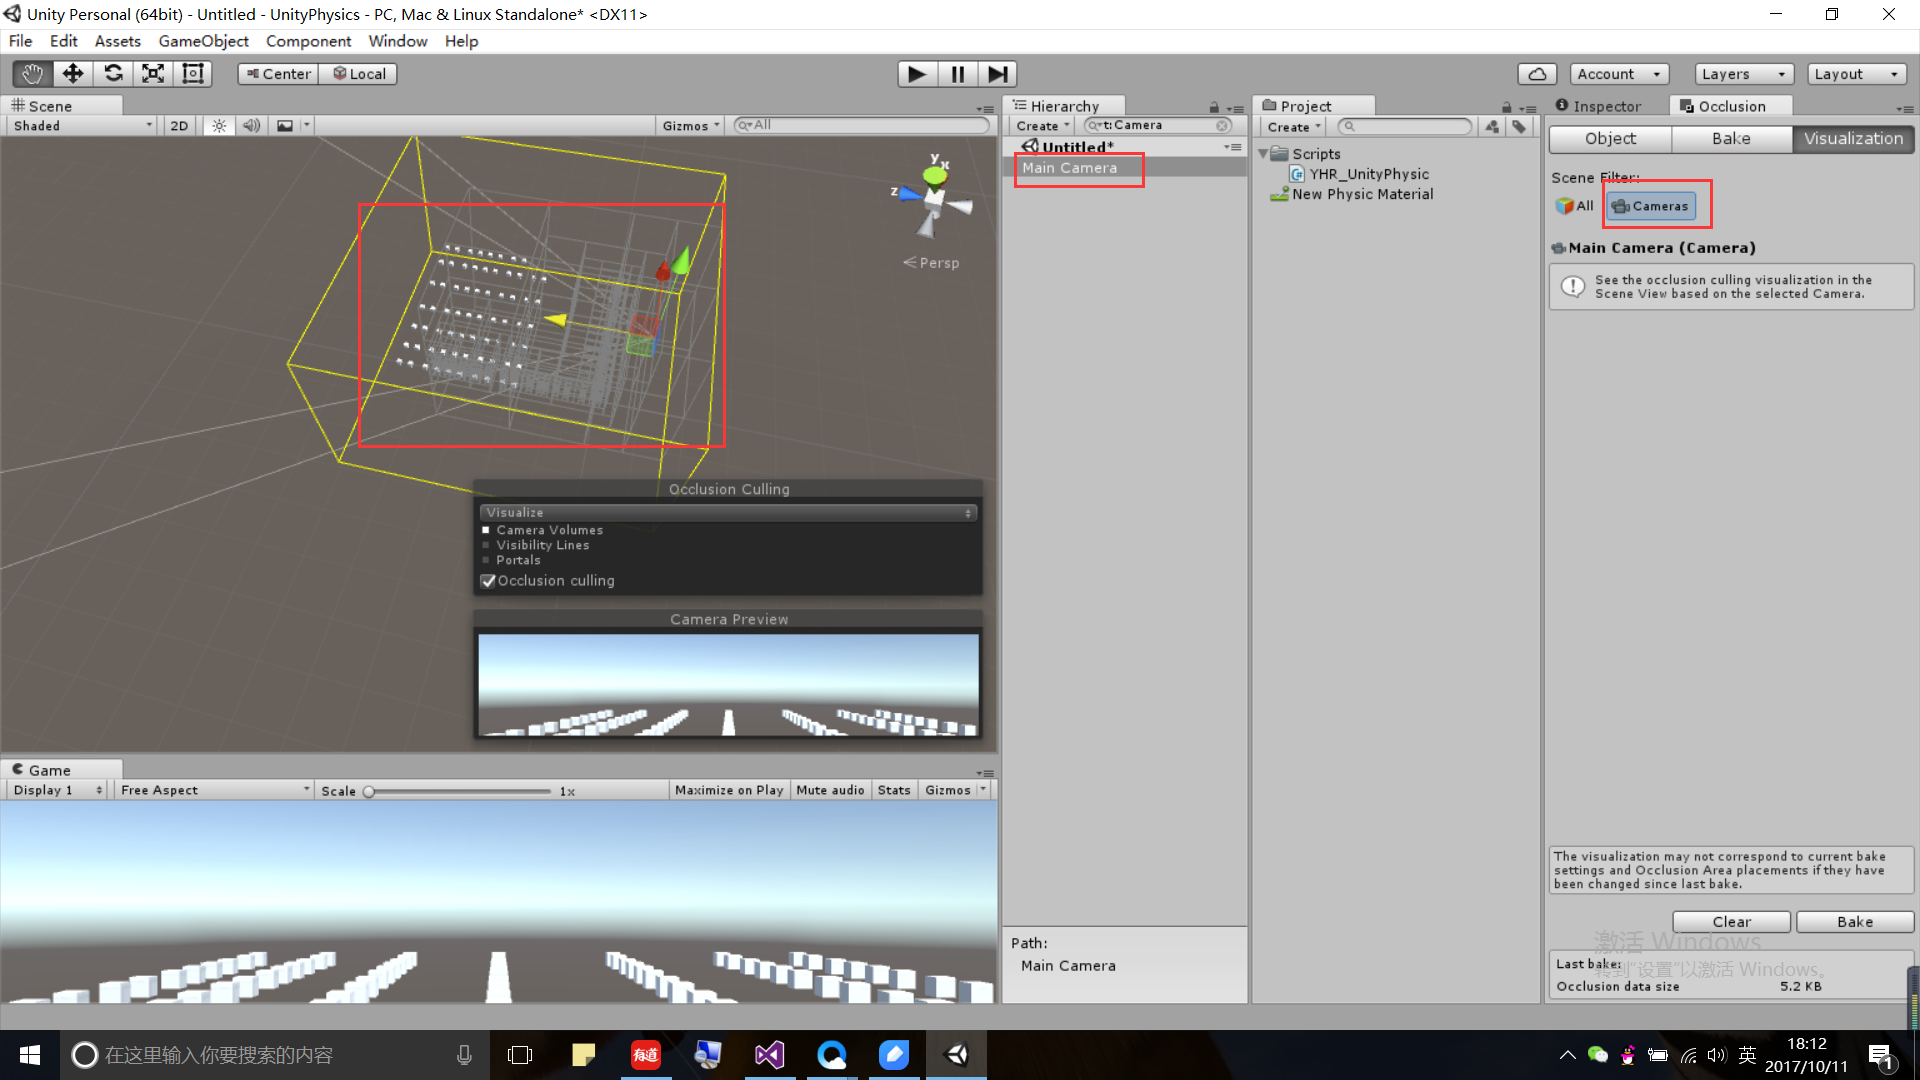The height and width of the screenshot is (1080, 1920).
Task: Toggle scene lighting sun icon
Action: (219, 126)
